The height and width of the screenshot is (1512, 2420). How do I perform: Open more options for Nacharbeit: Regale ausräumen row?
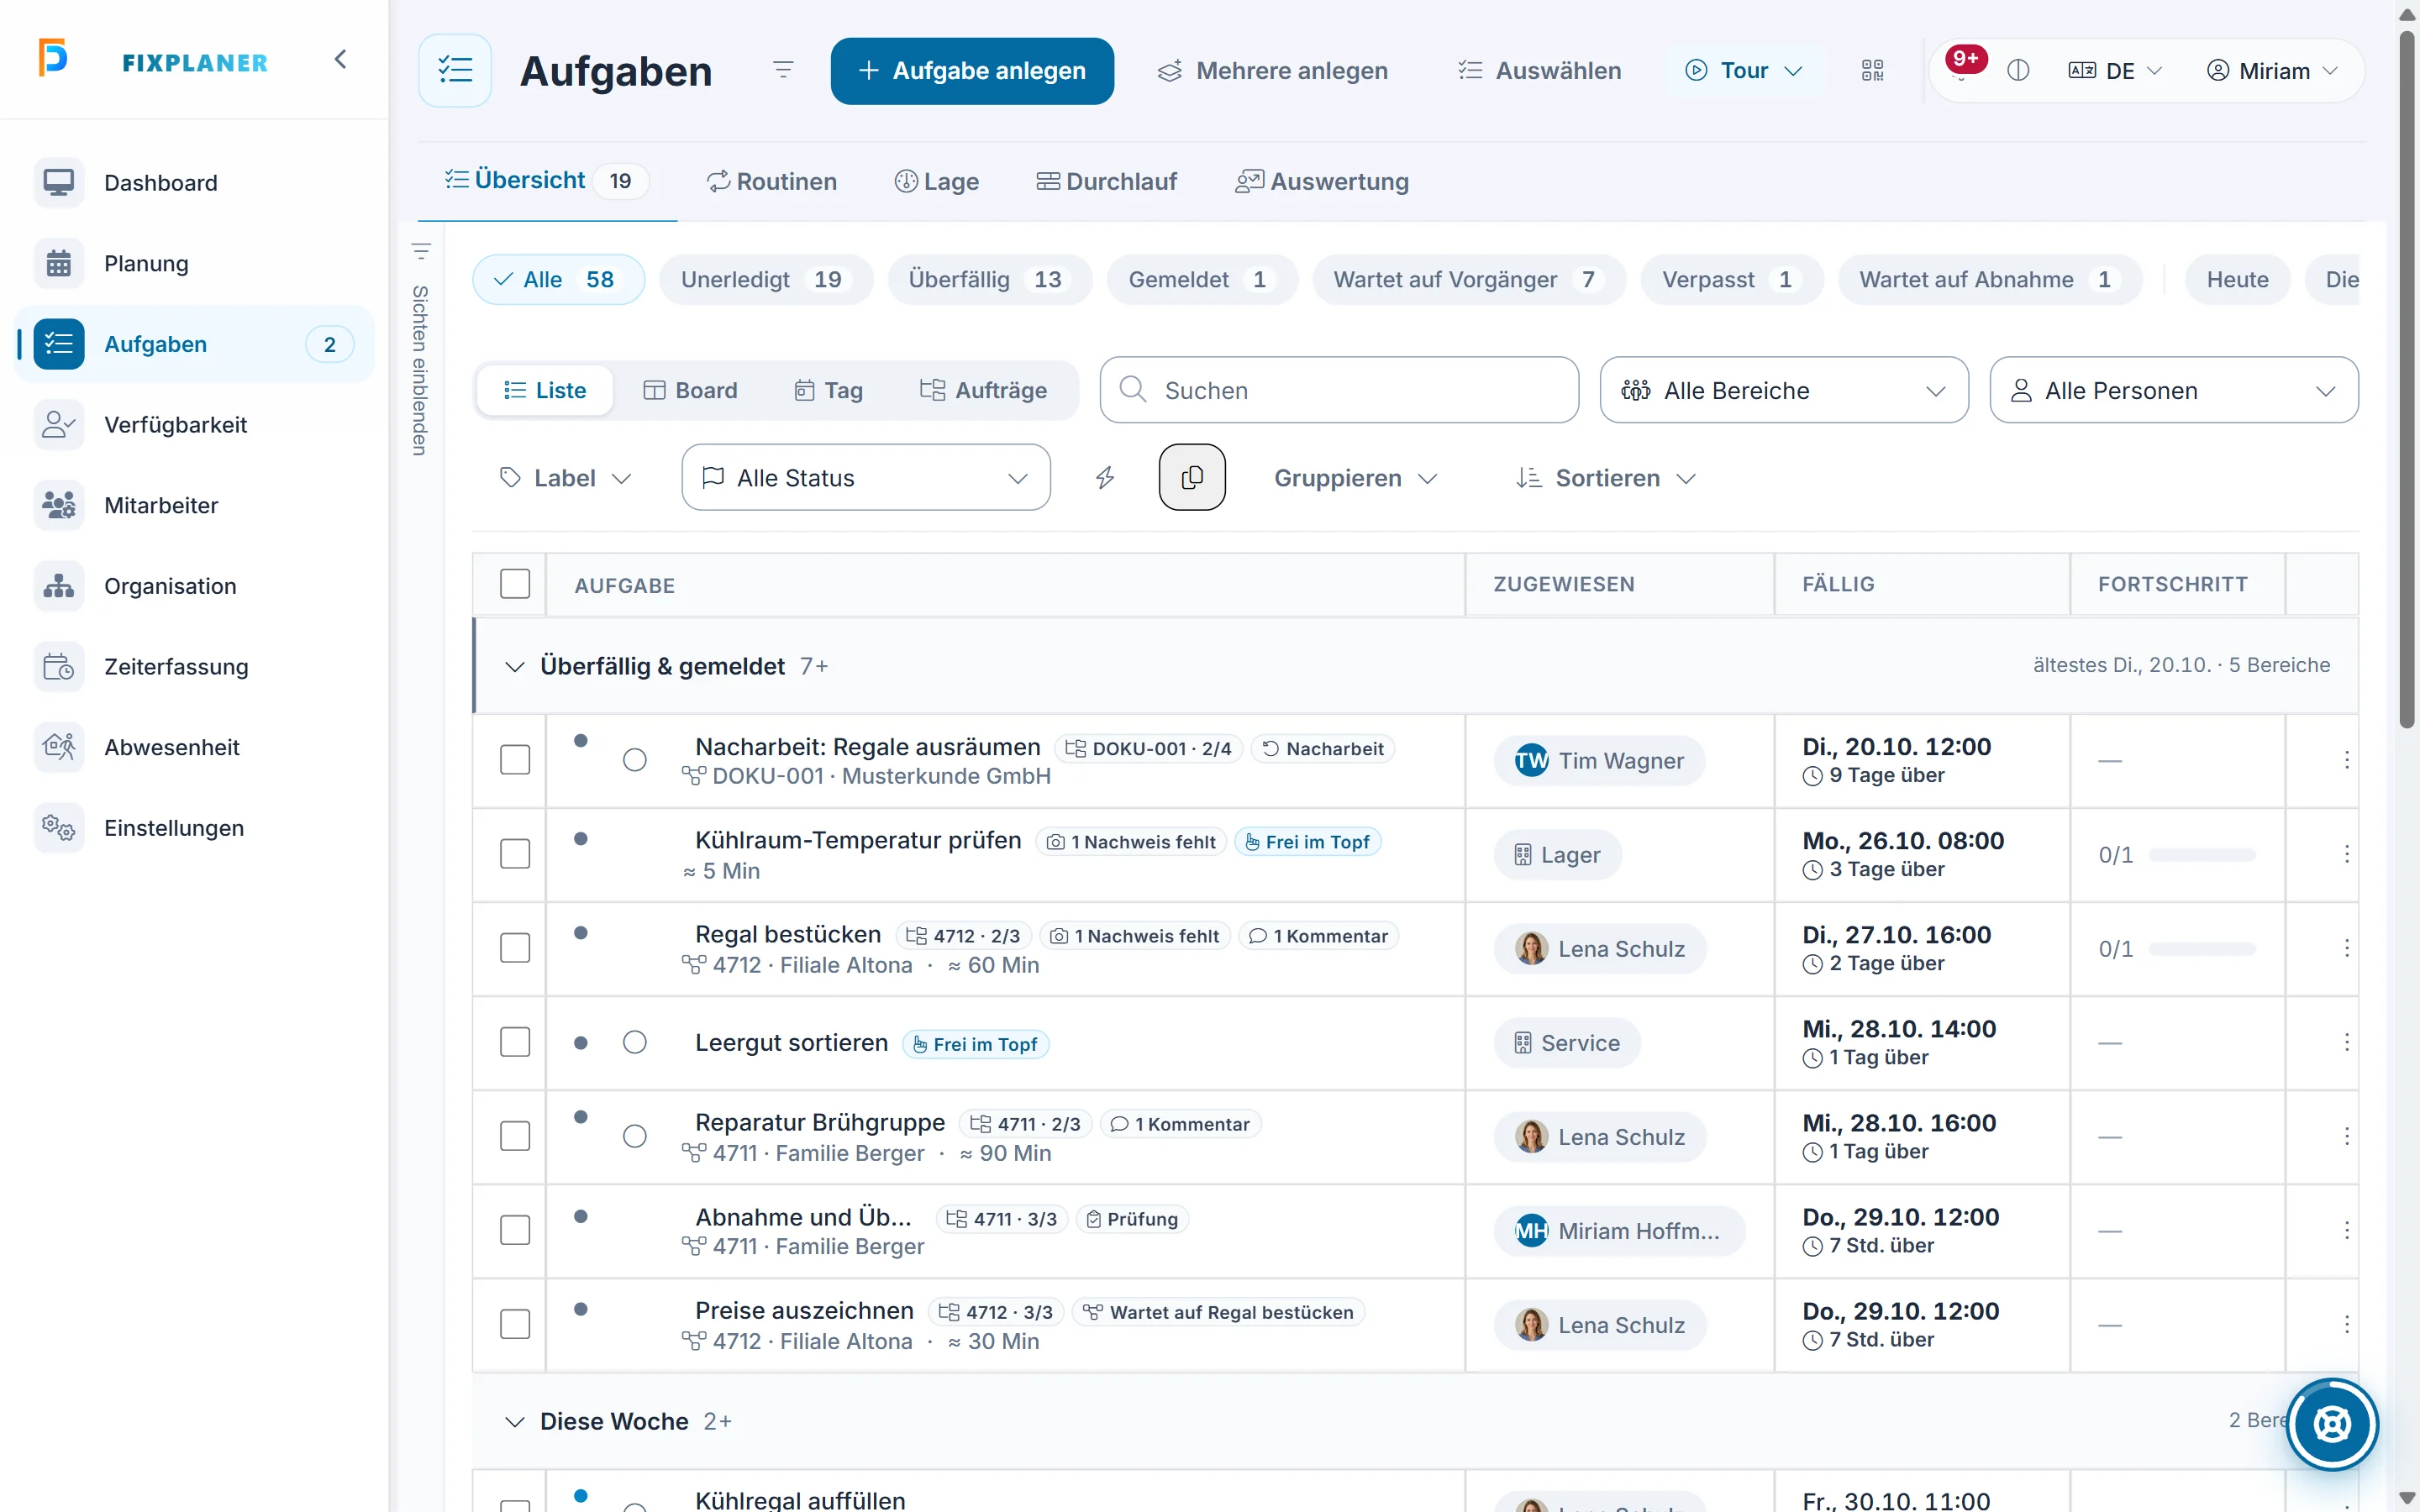click(x=2346, y=760)
